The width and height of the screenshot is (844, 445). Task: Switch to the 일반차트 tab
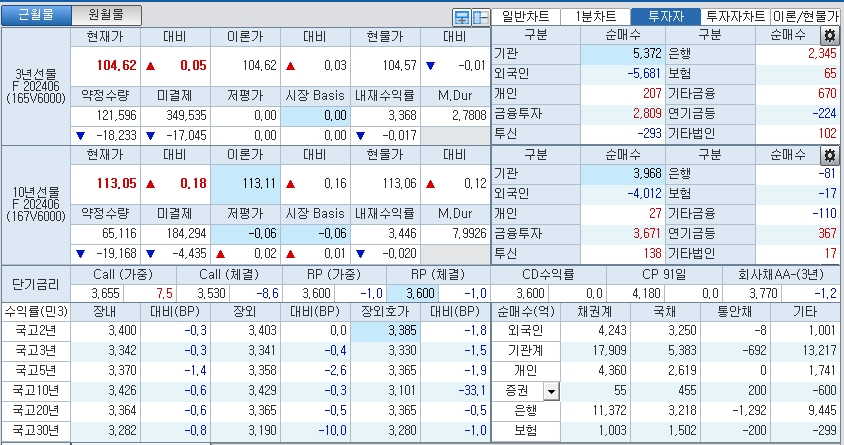tap(525, 16)
